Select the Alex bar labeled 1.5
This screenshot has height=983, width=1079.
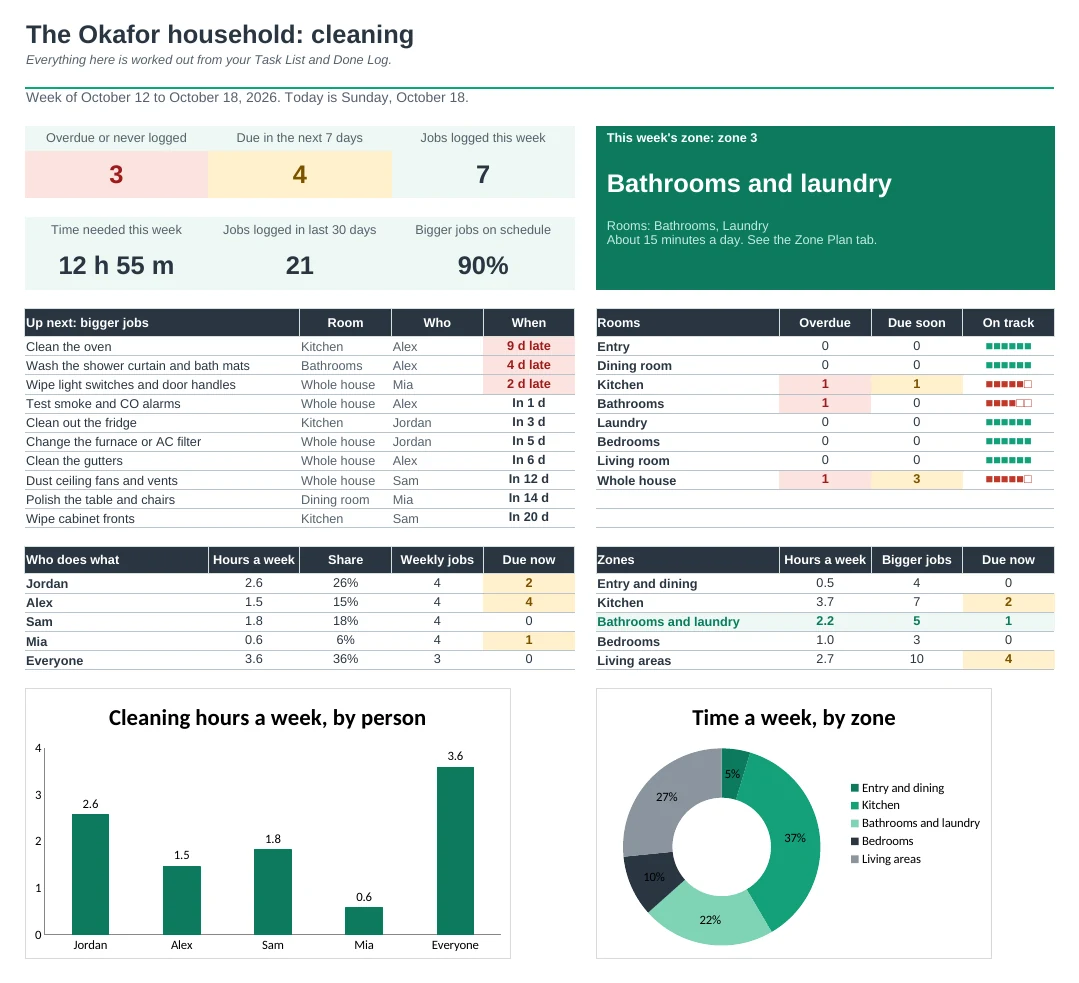[x=182, y=900]
